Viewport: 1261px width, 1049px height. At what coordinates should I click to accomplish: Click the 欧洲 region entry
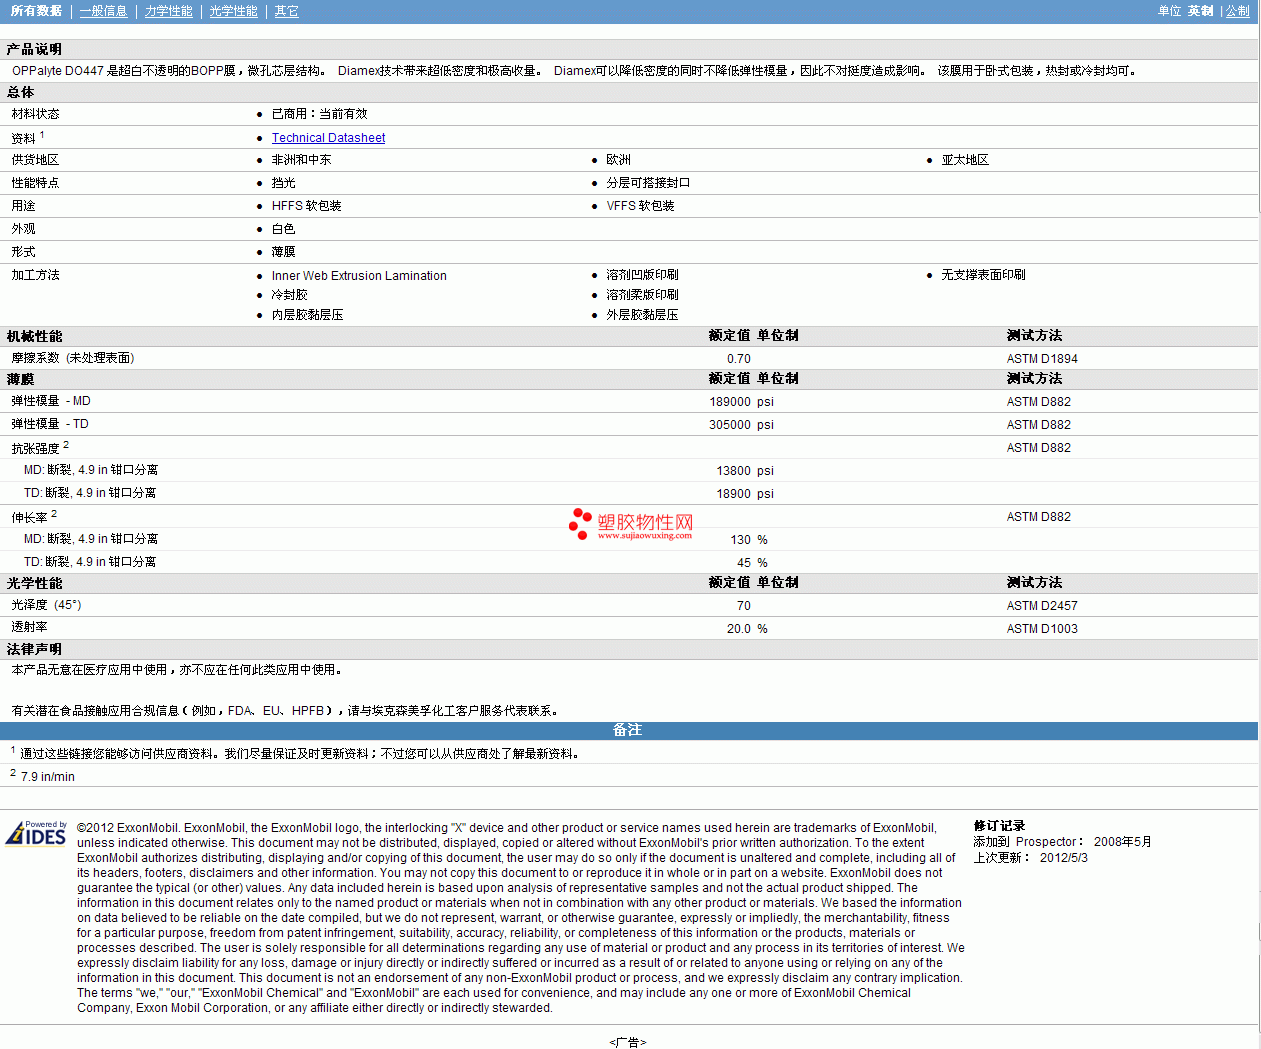coord(618,160)
